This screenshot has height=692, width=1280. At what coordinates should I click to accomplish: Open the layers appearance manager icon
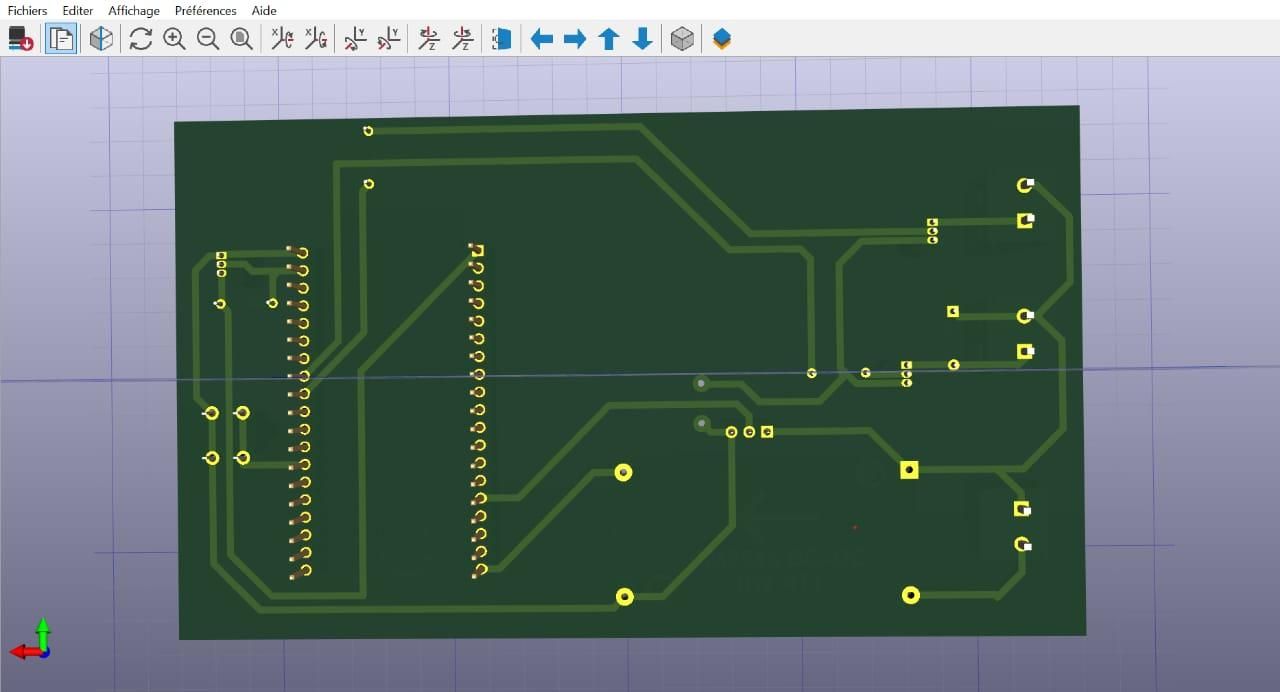point(722,39)
